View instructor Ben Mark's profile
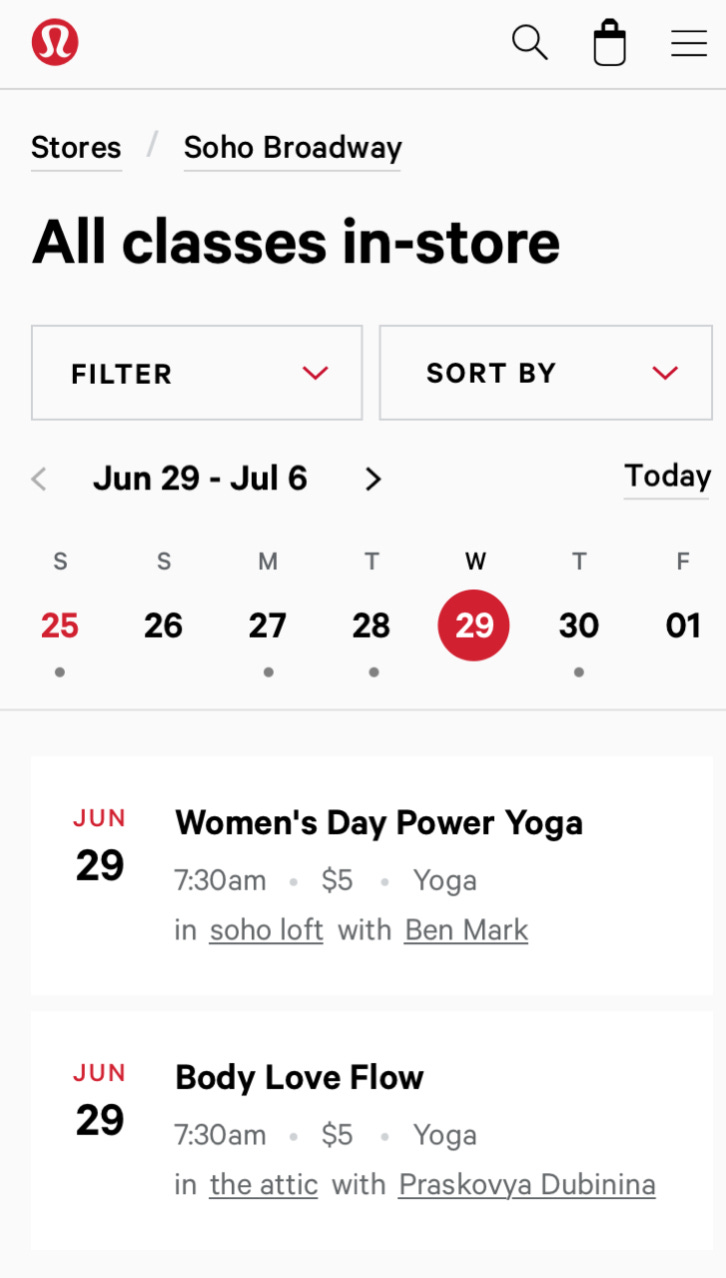This screenshot has height=1278, width=726. click(x=466, y=931)
